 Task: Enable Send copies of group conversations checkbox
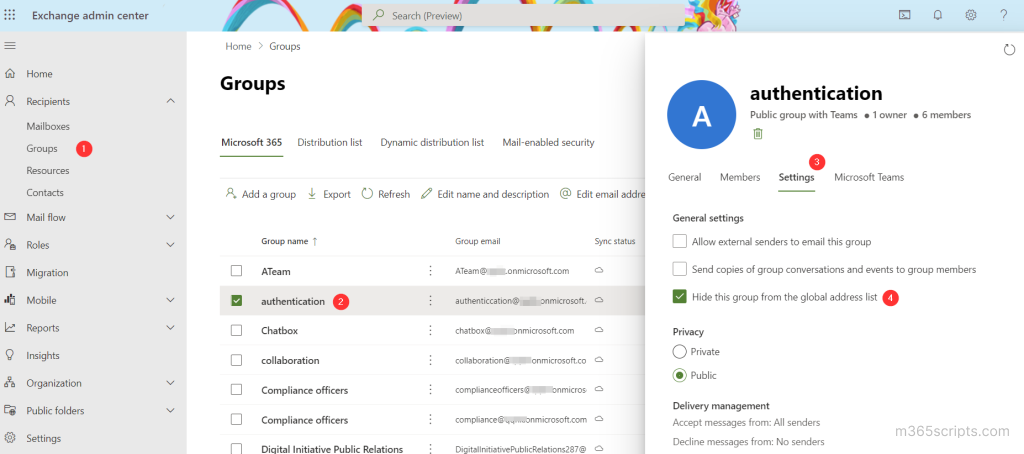click(x=679, y=269)
